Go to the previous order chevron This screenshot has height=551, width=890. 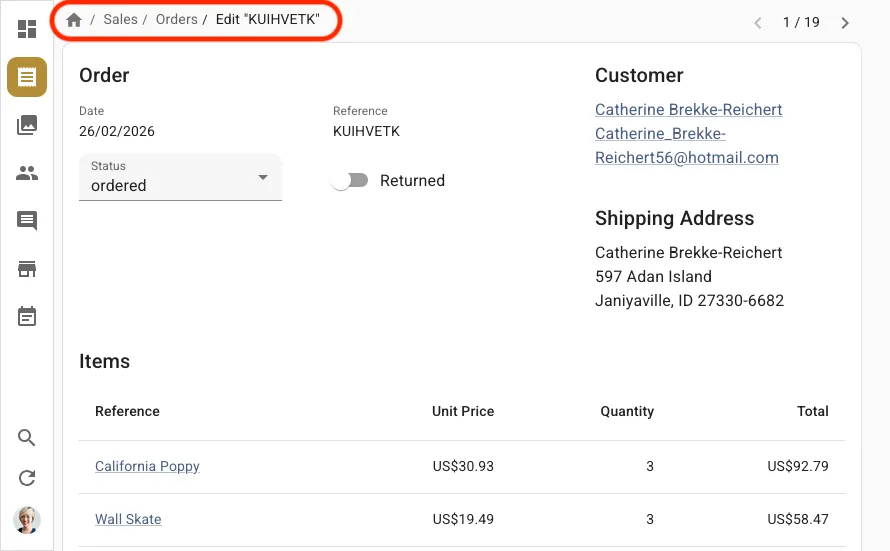pyautogui.click(x=758, y=22)
